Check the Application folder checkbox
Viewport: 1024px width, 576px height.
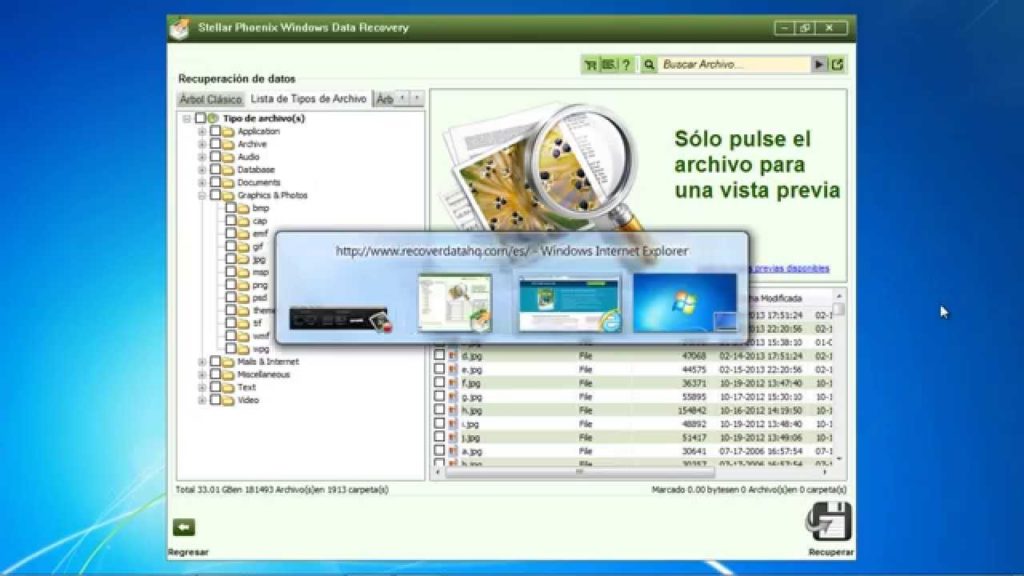pos(215,131)
